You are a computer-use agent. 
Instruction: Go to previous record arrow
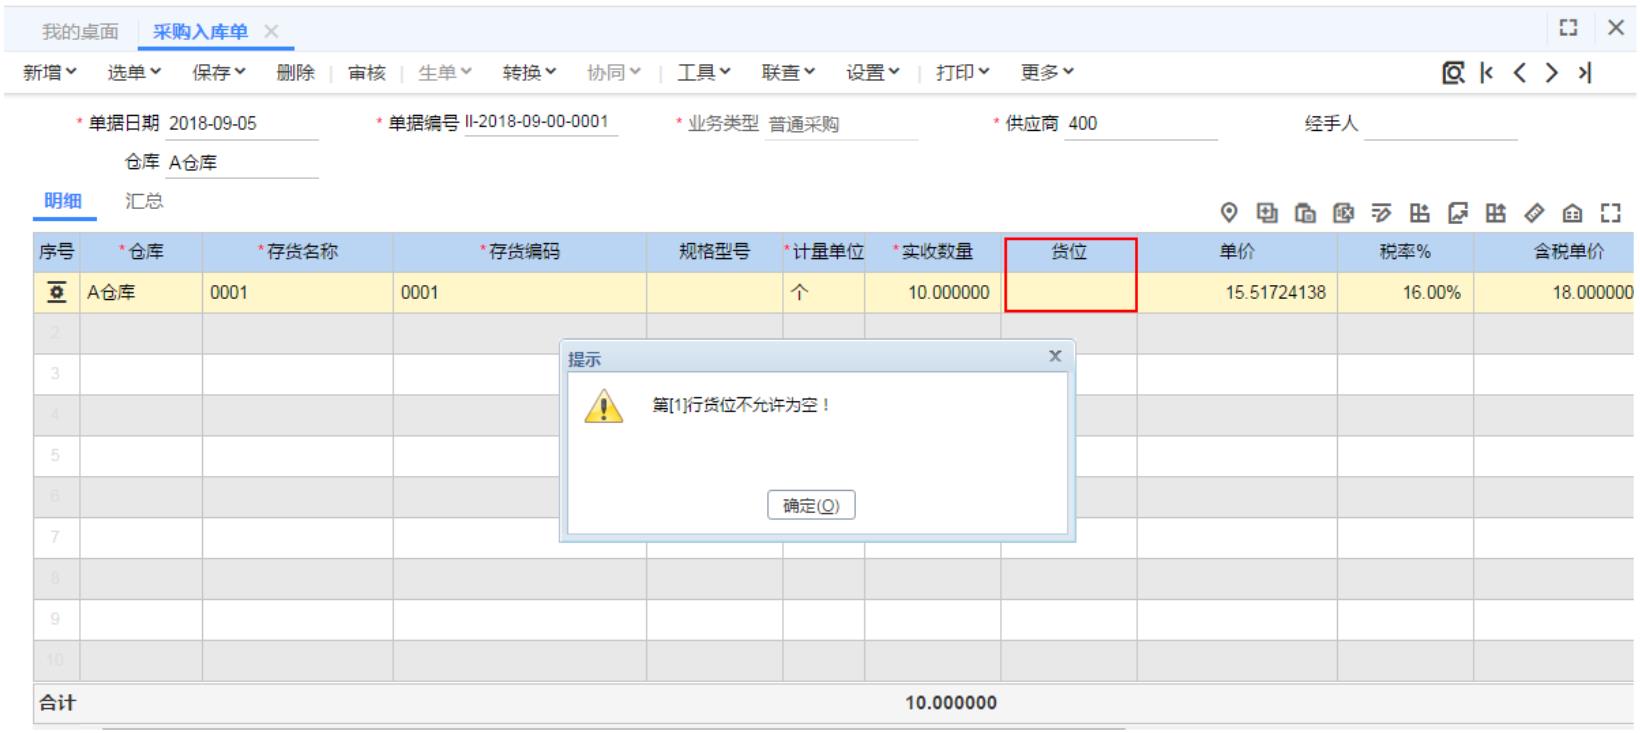click(x=1519, y=73)
